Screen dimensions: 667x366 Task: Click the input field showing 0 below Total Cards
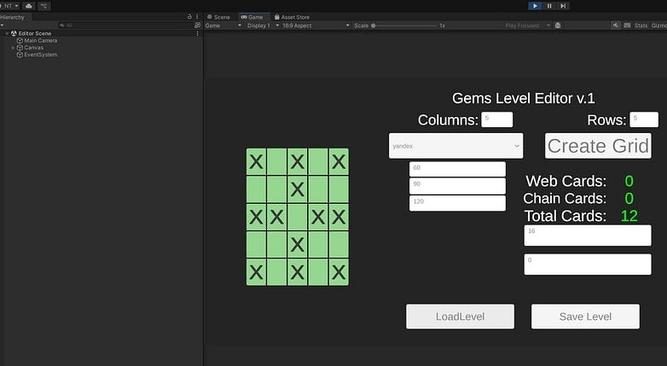pos(587,264)
